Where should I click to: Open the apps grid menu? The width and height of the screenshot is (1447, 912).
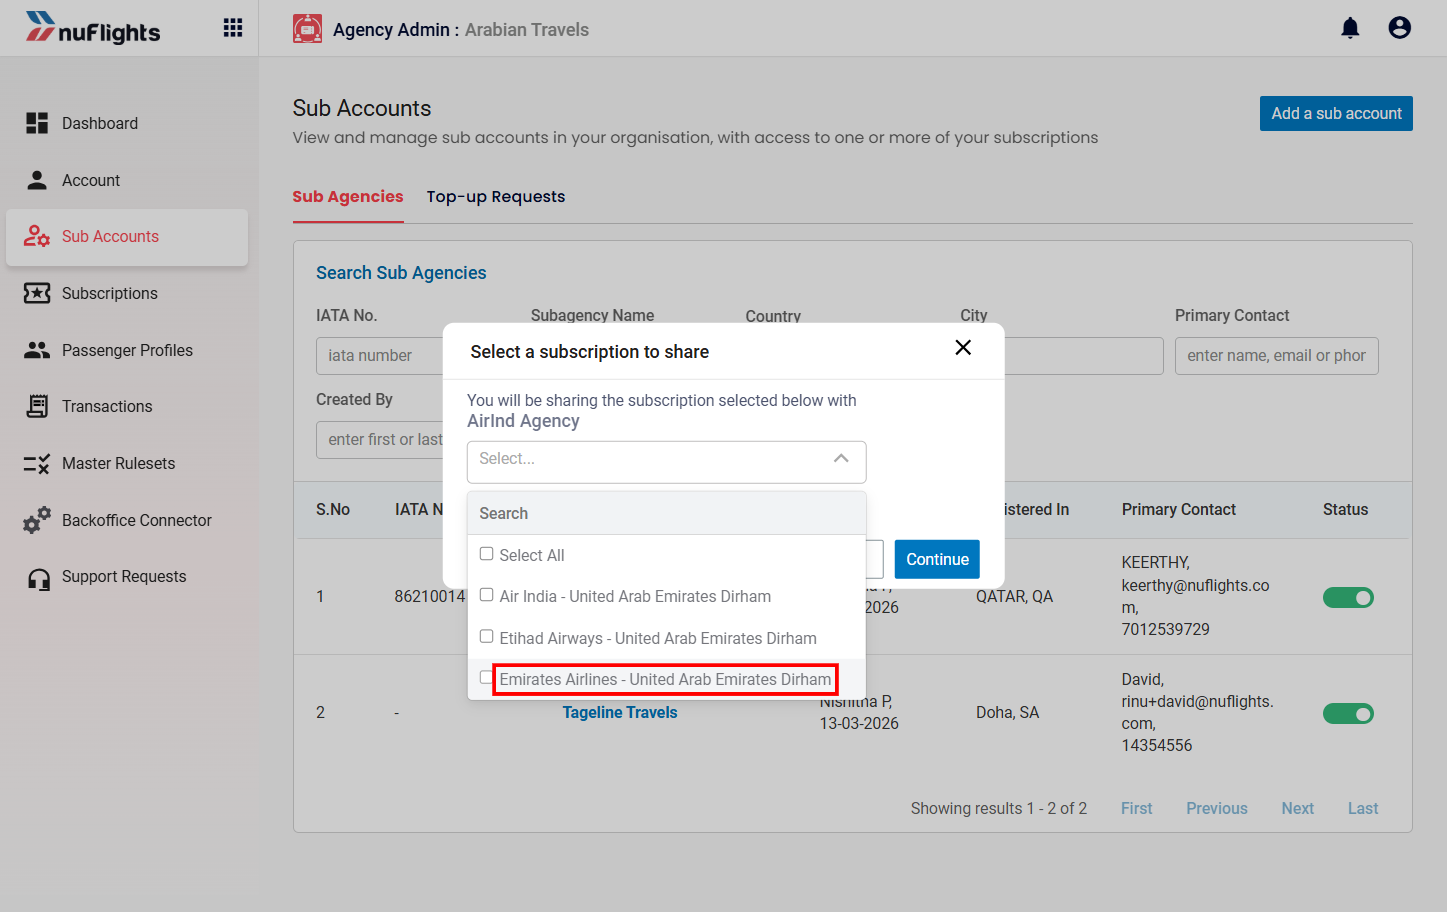(x=233, y=28)
